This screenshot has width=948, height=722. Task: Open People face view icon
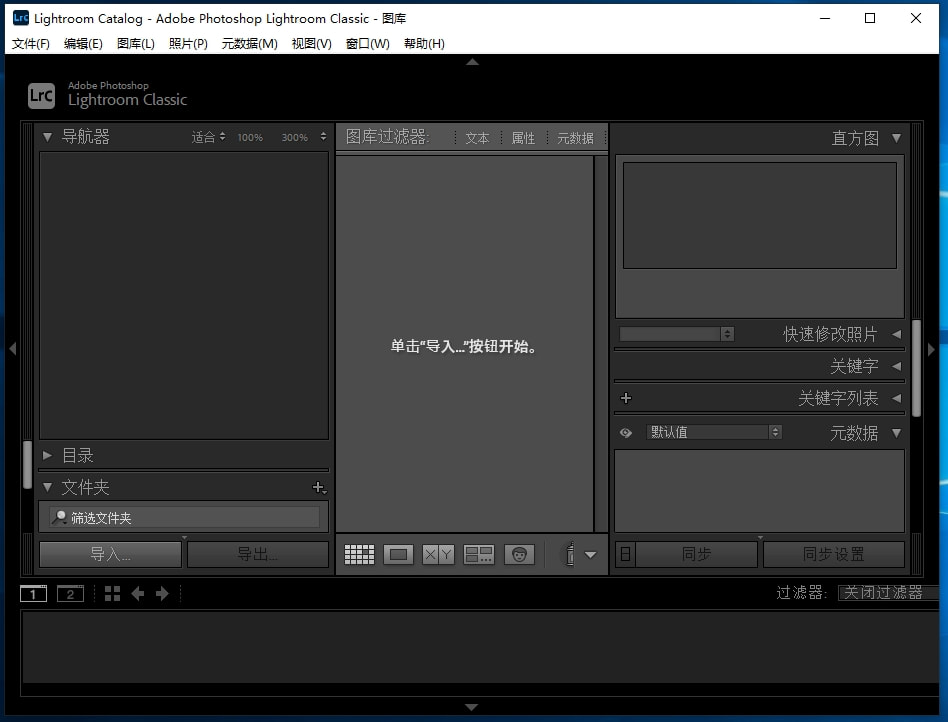pos(519,554)
